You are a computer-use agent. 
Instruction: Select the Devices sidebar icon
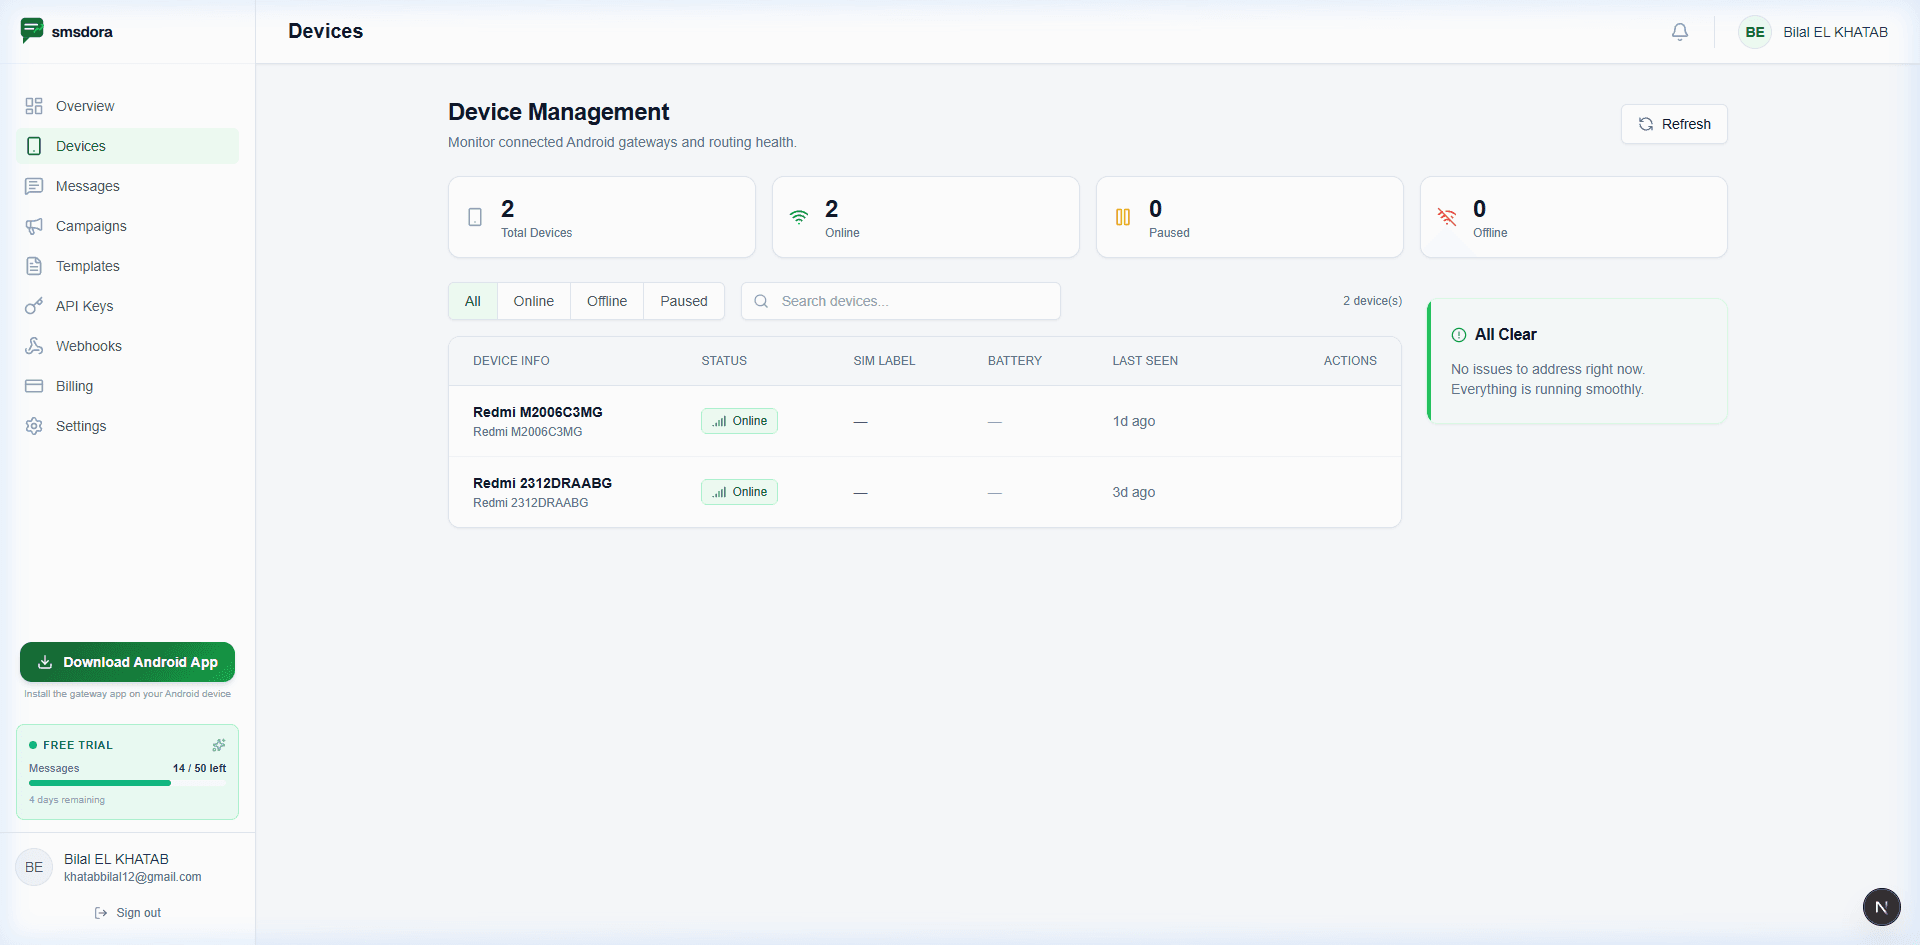pos(34,145)
